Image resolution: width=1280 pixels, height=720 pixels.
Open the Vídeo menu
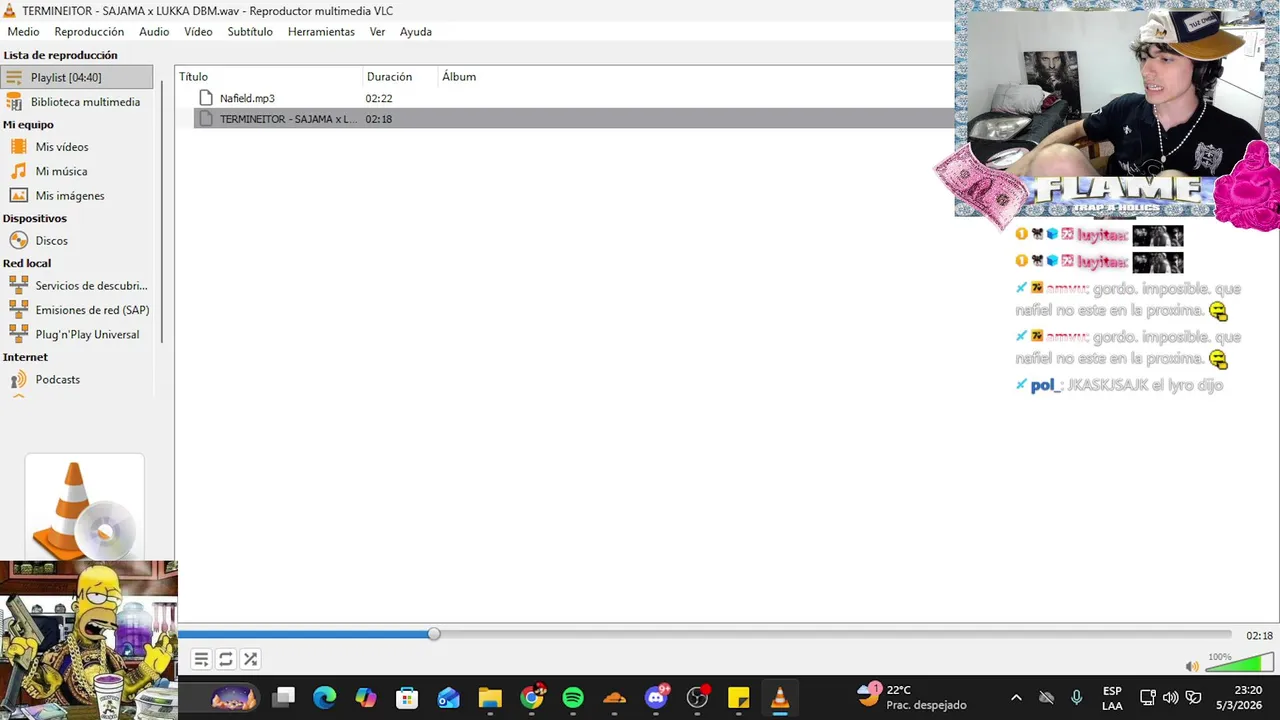[x=198, y=32]
